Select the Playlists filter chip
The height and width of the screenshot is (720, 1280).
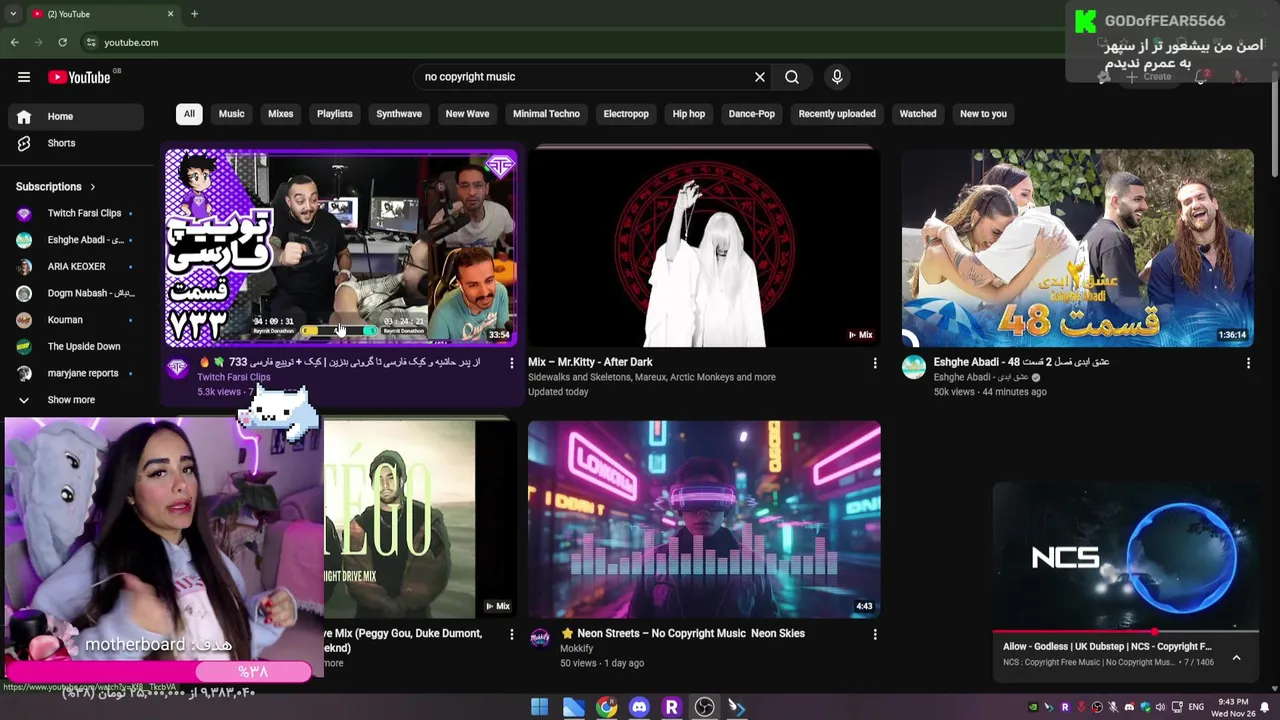335,114
